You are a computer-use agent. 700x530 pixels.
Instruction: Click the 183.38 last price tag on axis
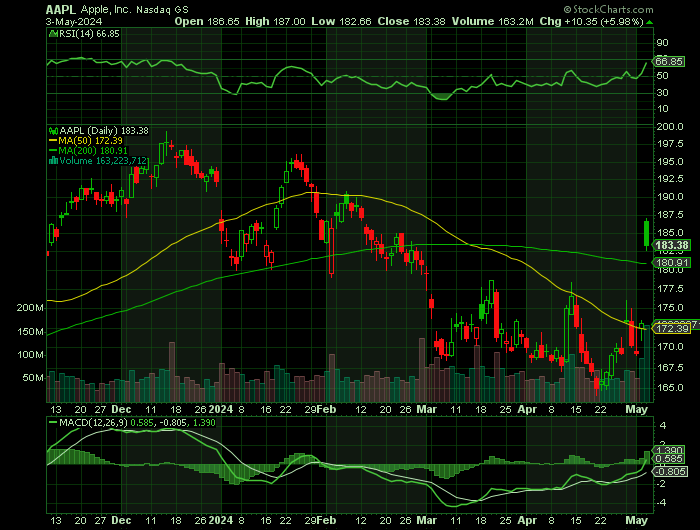(x=671, y=245)
